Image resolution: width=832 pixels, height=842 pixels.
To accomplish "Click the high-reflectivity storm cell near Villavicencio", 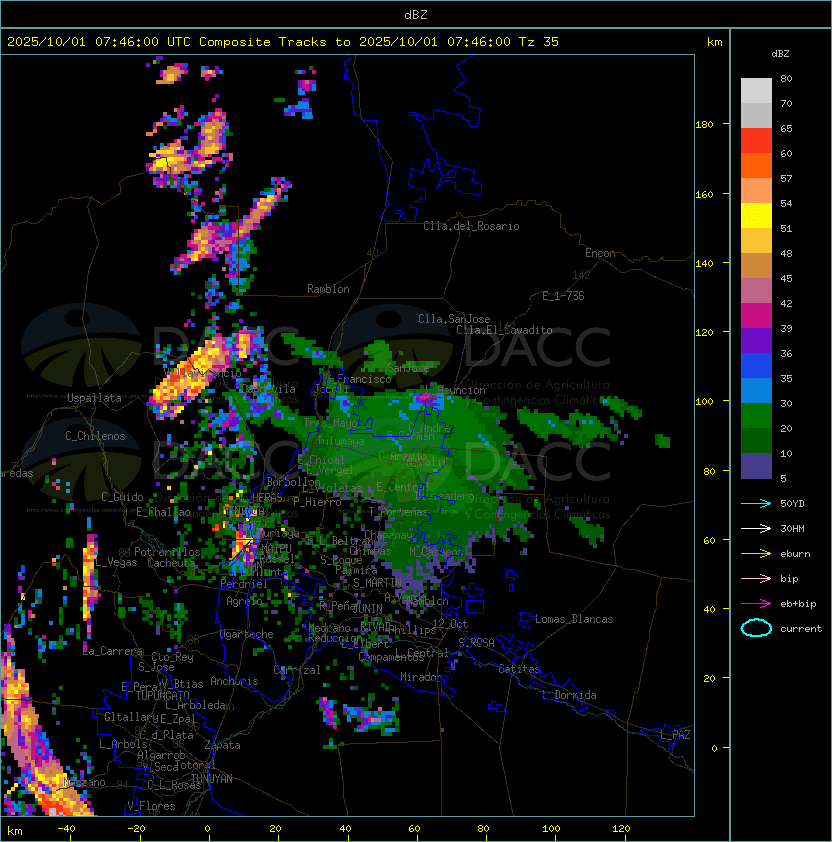I will click(188, 379).
